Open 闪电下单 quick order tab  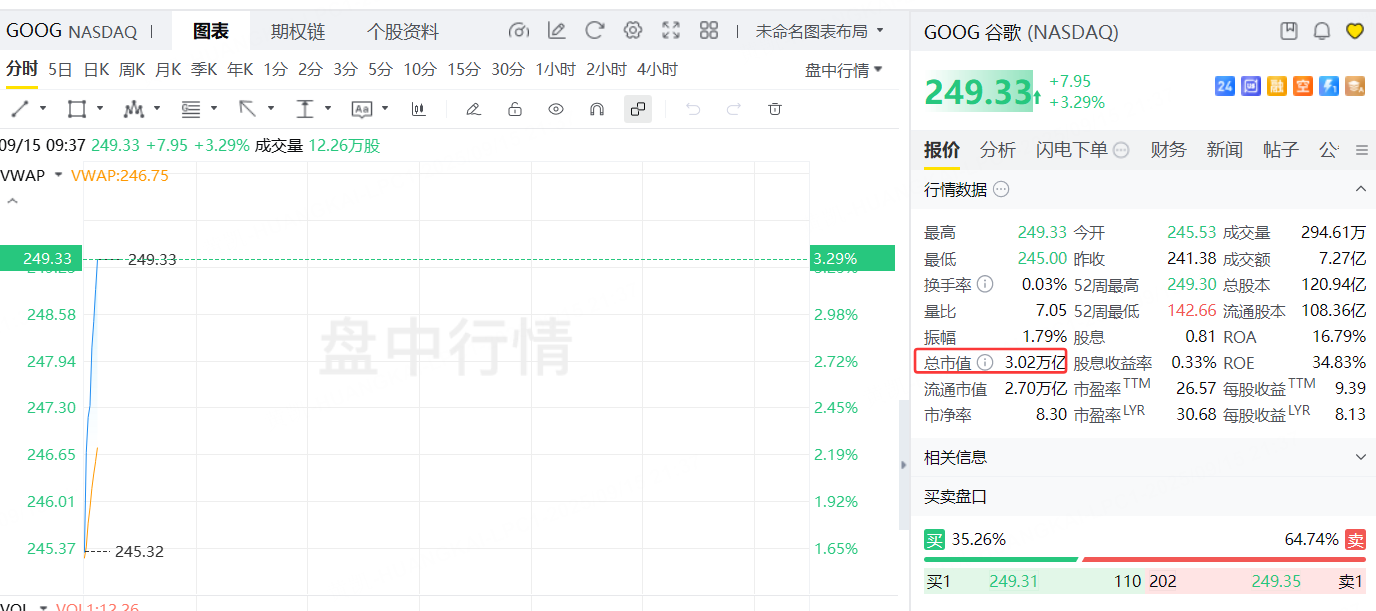point(1072,150)
